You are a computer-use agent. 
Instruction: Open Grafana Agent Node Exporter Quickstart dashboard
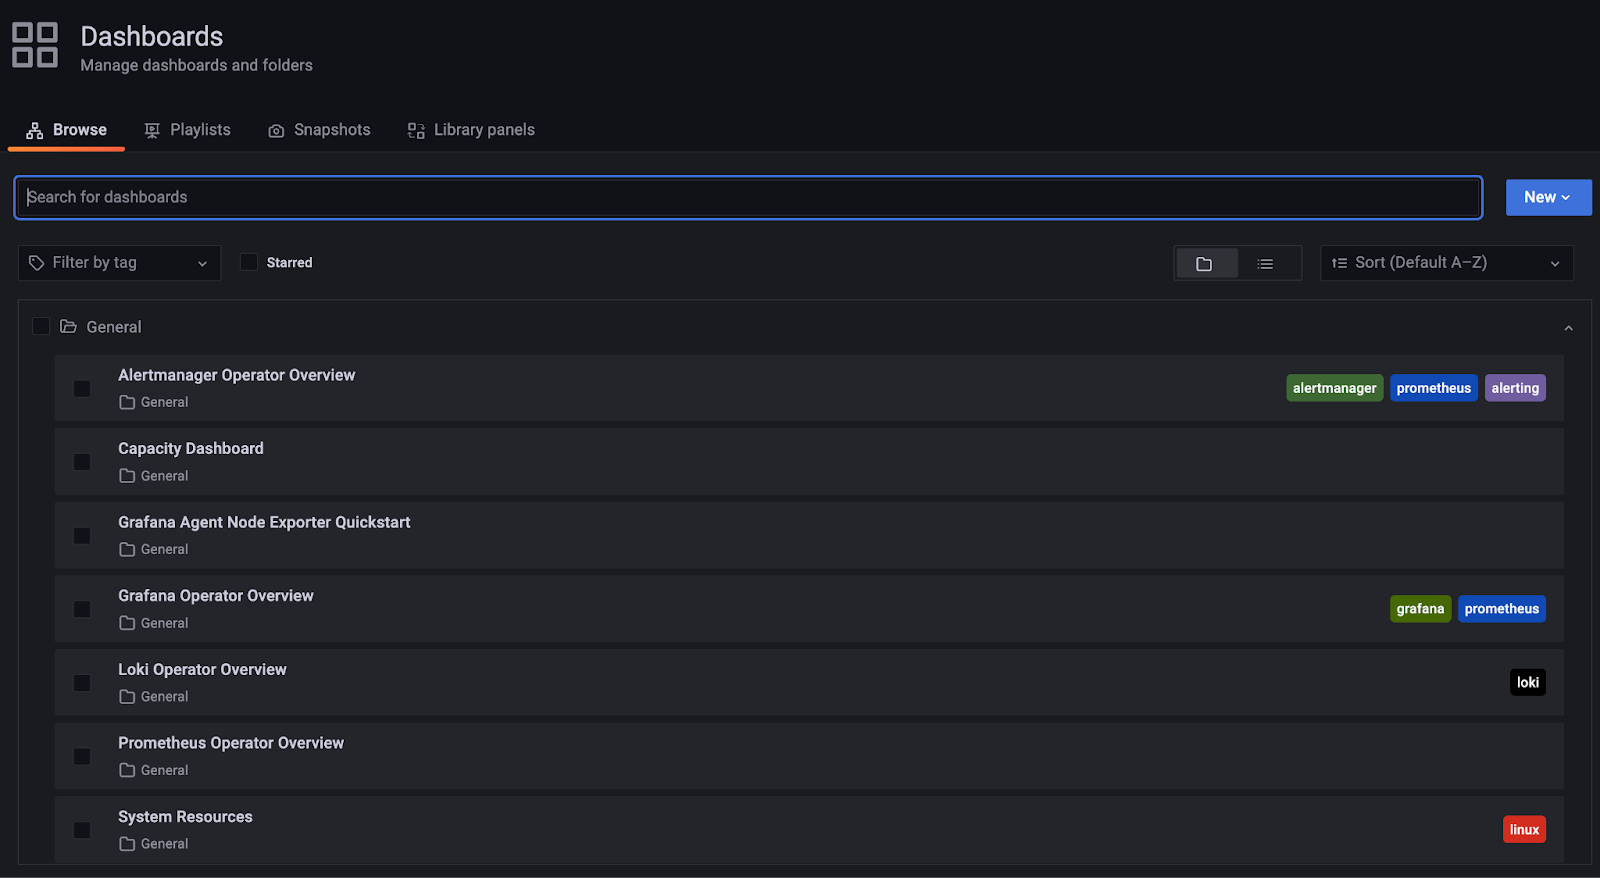264,522
